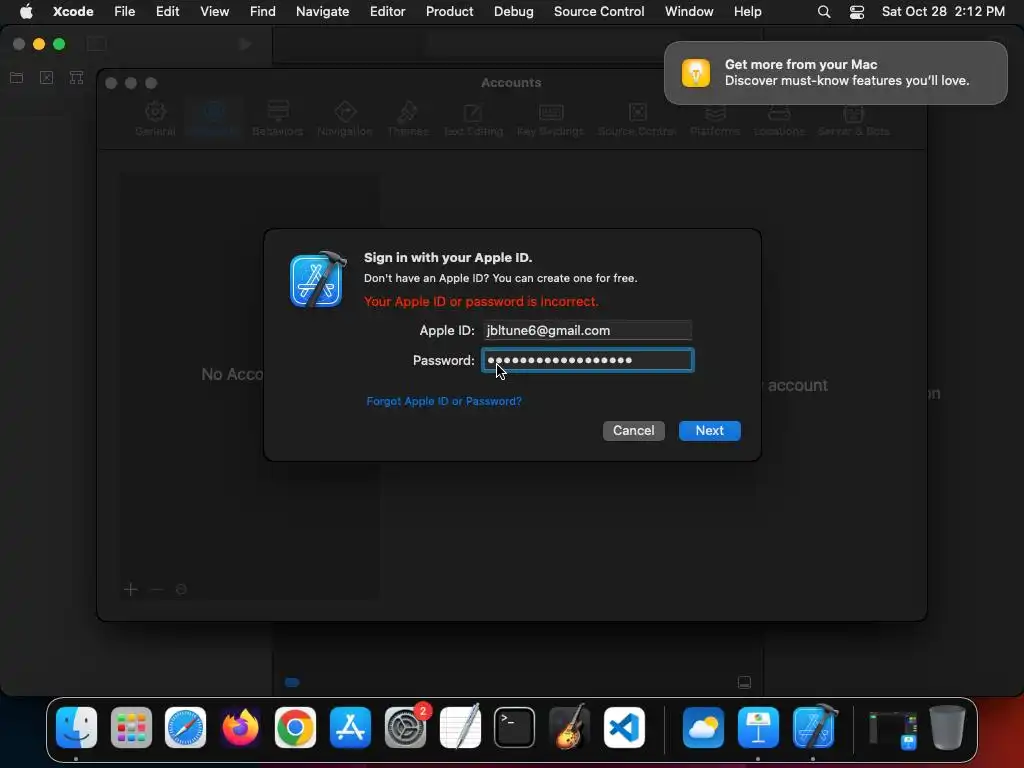The width and height of the screenshot is (1024, 768).
Task: Click the lightbulb Tips notification icon
Action: 696,72
